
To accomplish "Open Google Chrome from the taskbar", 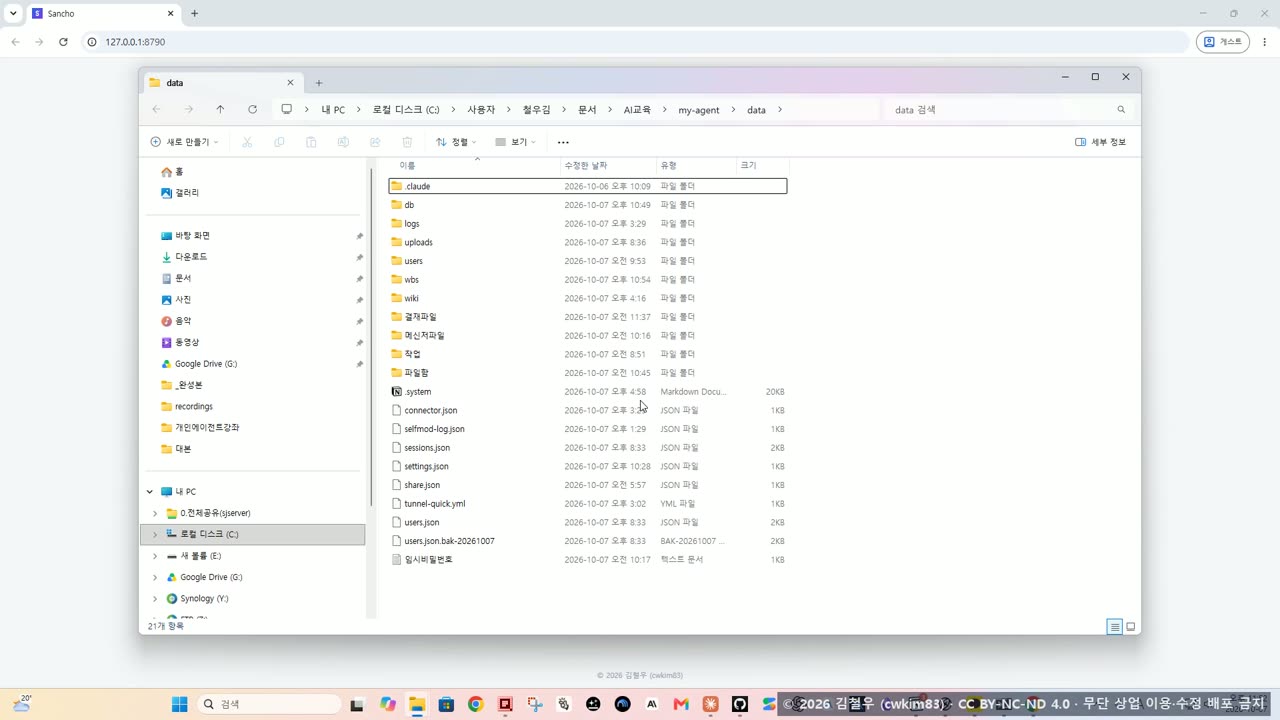I will (x=475, y=704).
